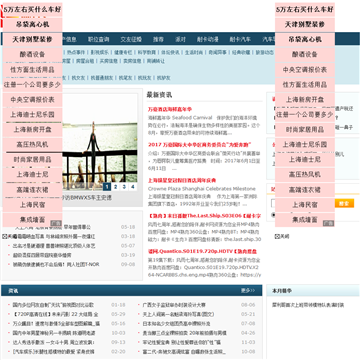Go to the 推荐 navigation item

(158, 39)
